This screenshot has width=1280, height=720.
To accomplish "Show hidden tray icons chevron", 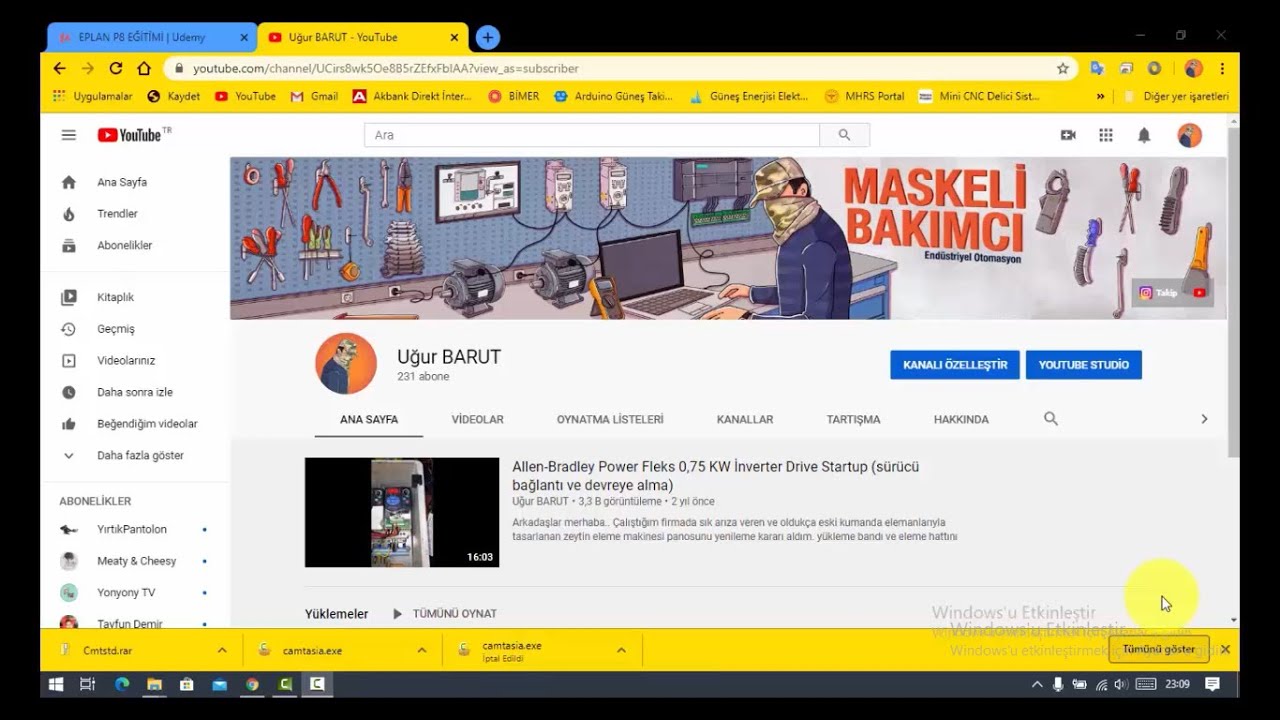I will pos(1037,684).
